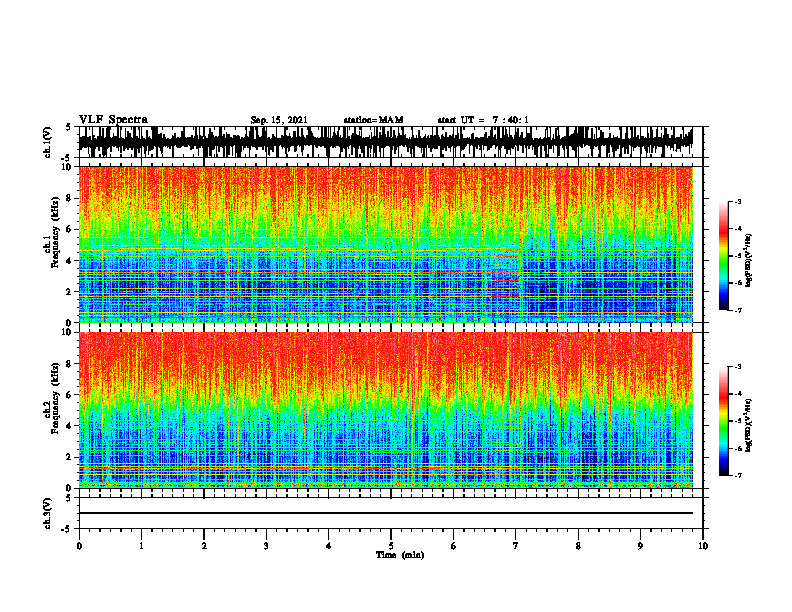Click the "ch.3(V)" axis label
This screenshot has height=612, width=792.
[48, 513]
